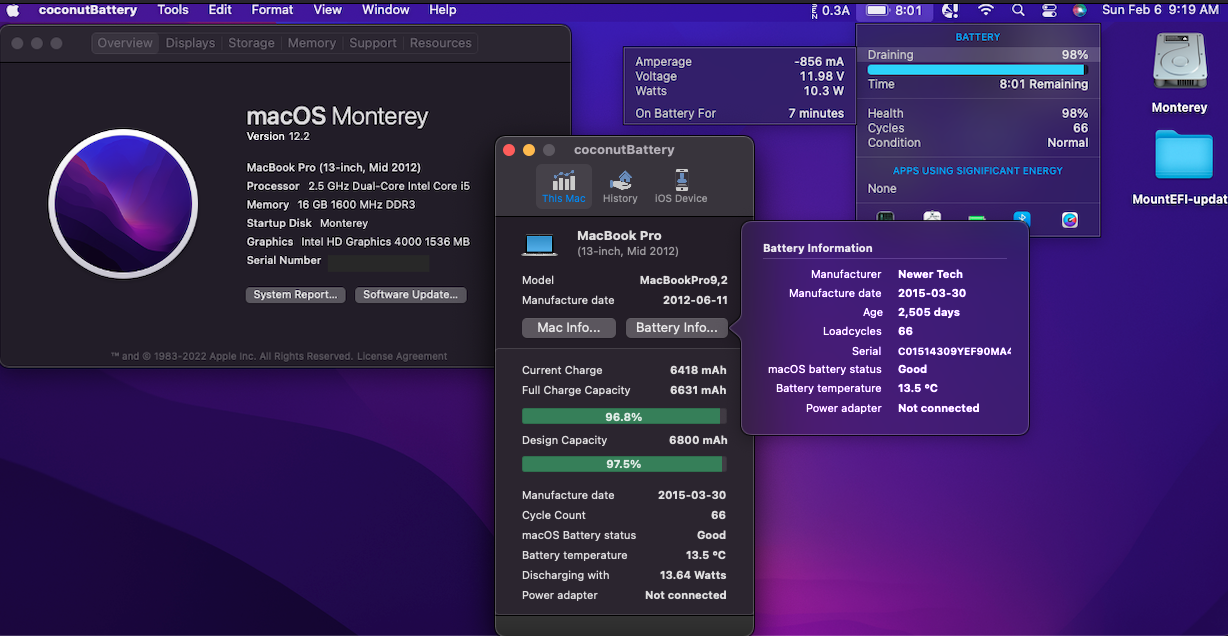Click the Bluetooth icon in the battery dropdown
The width and height of the screenshot is (1228, 636).
(1022, 219)
